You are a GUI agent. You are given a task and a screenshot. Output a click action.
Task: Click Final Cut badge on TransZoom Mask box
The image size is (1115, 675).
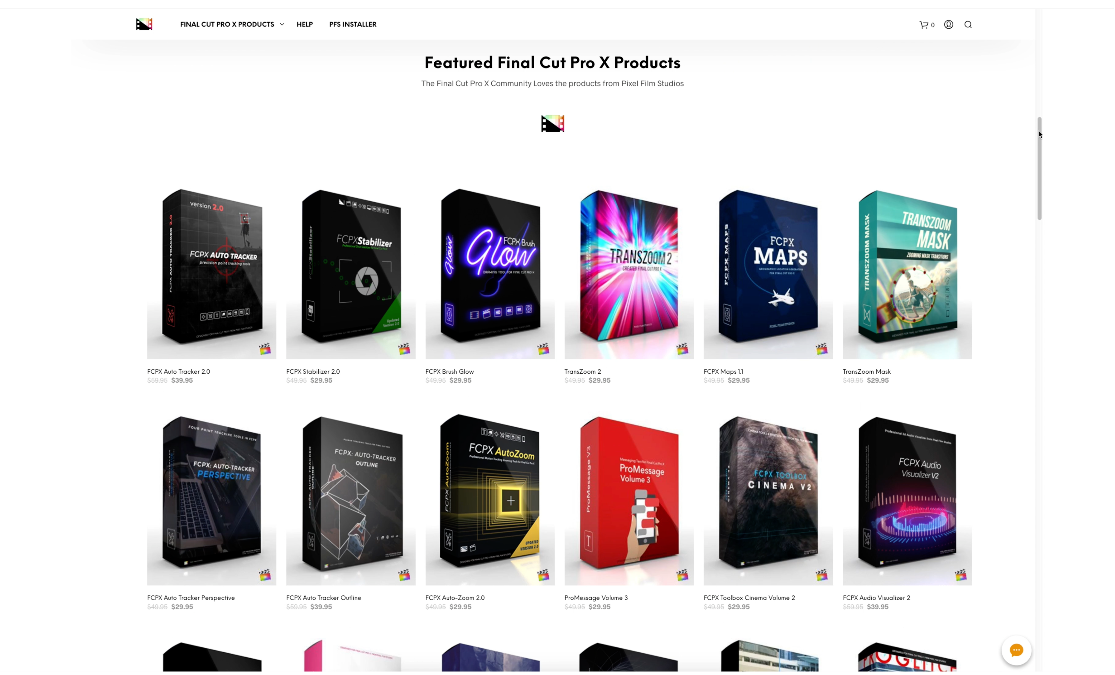[x=961, y=349]
